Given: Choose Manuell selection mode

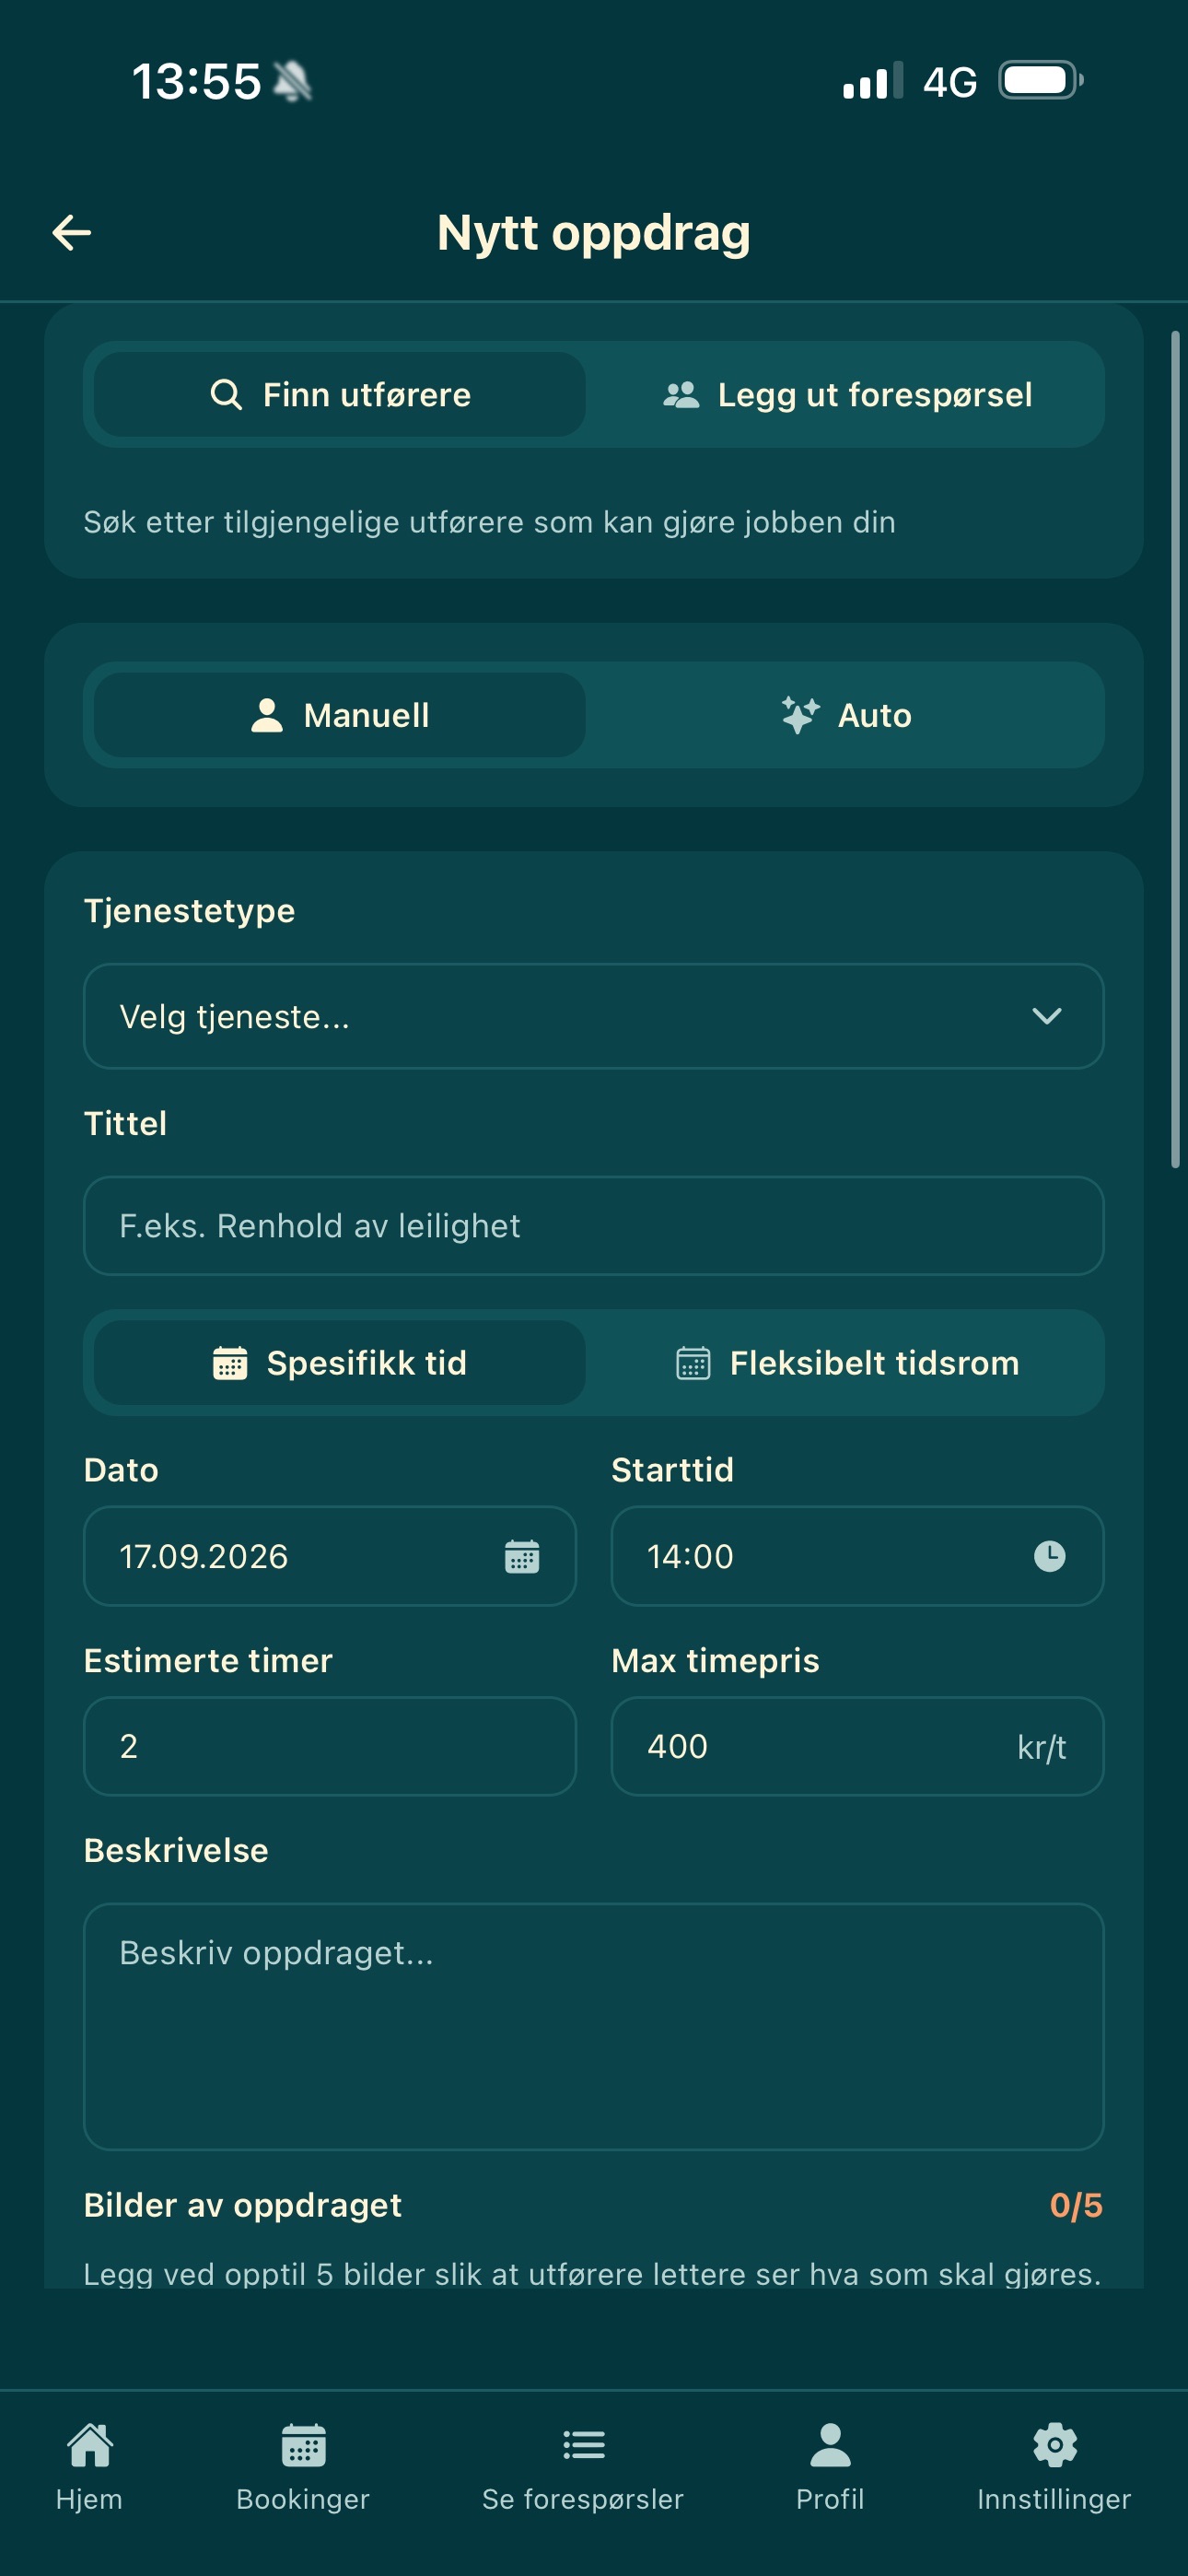Looking at the screenshot, I should (340, 715).
